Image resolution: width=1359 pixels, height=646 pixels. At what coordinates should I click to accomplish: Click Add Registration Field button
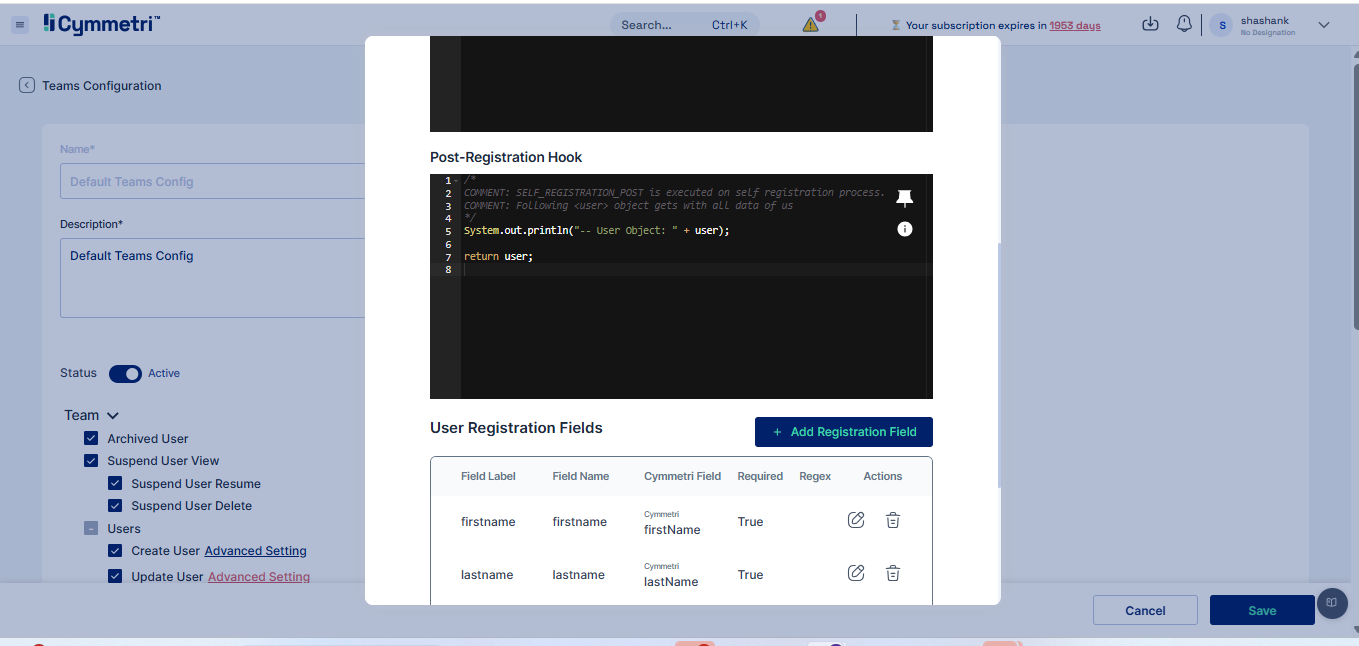tap(844, 432)
